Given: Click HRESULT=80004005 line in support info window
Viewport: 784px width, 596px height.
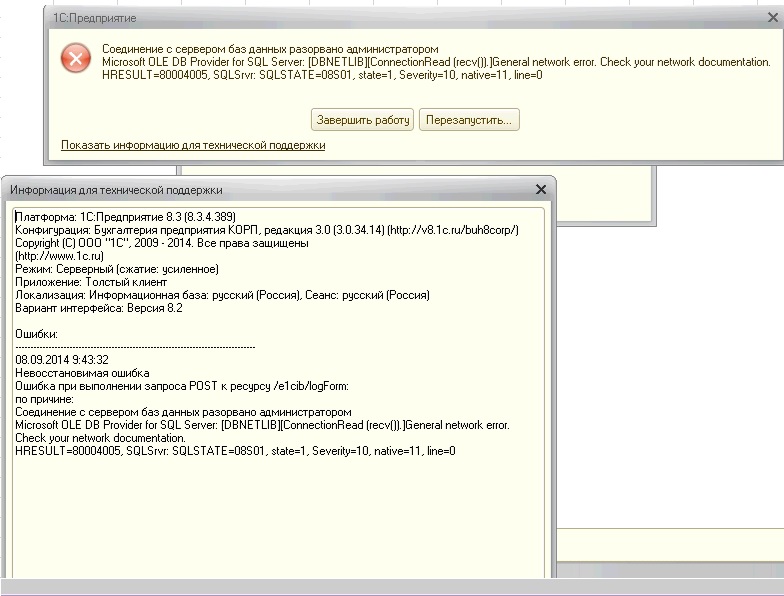Looking at the screenshot, I should [x=236, y=450].
